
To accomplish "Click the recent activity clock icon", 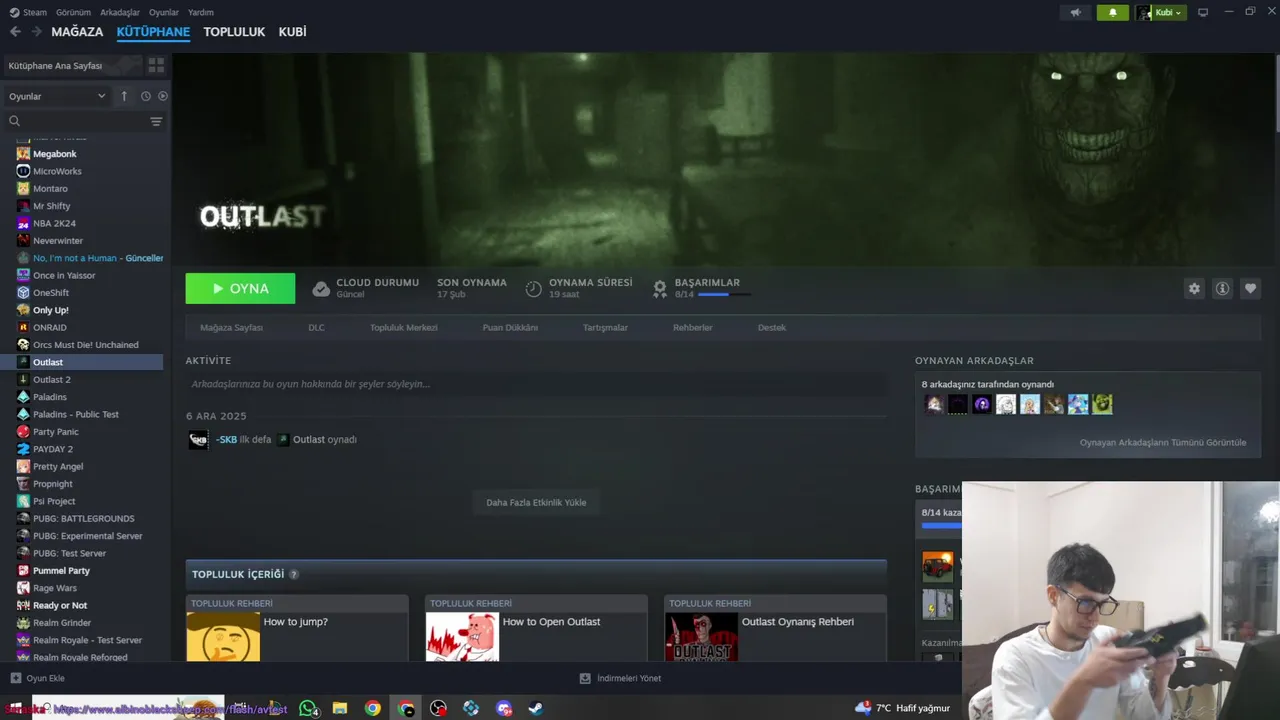I will pyautogui.click(x=145, y=96).
